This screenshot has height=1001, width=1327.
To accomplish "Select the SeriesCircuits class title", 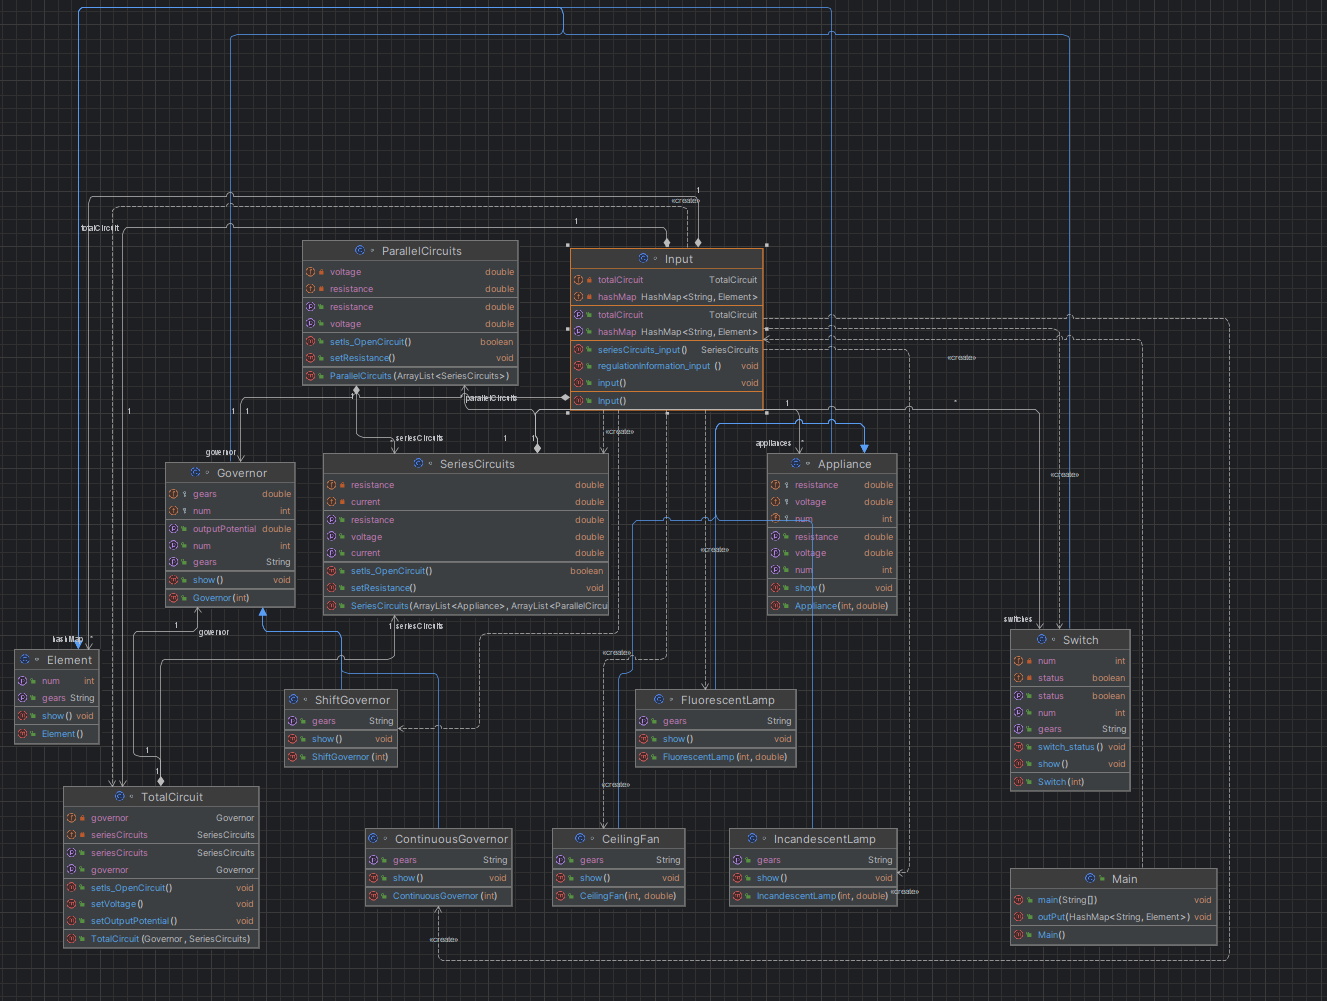I will click(x=477, y=464).
